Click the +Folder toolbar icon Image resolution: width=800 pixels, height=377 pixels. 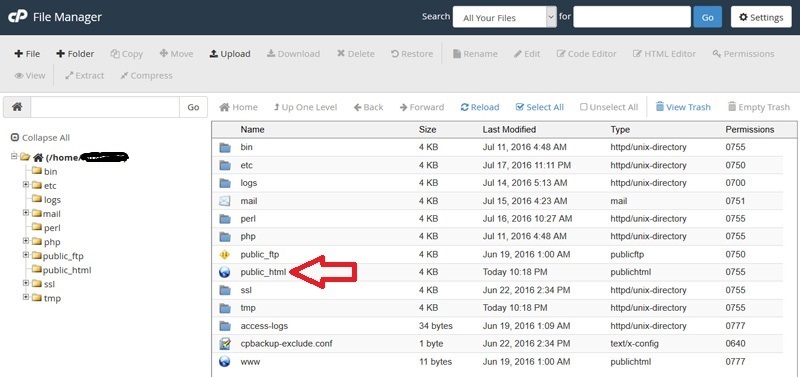75,54
